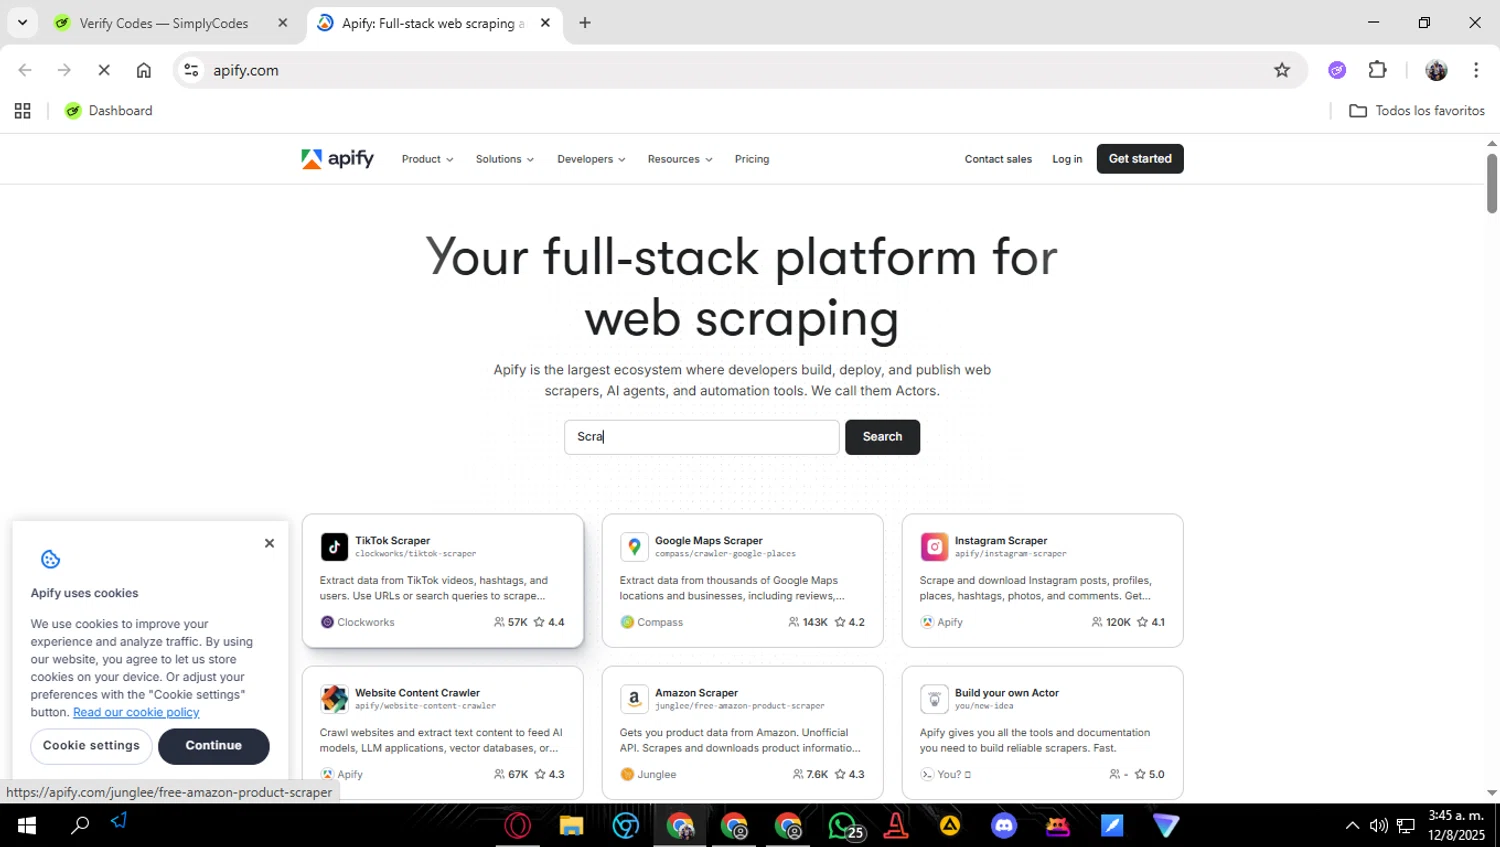The height and width of the screenshot is (847, 1500).
Task: Close the cookie notice with X
Action: coord(269,543)
